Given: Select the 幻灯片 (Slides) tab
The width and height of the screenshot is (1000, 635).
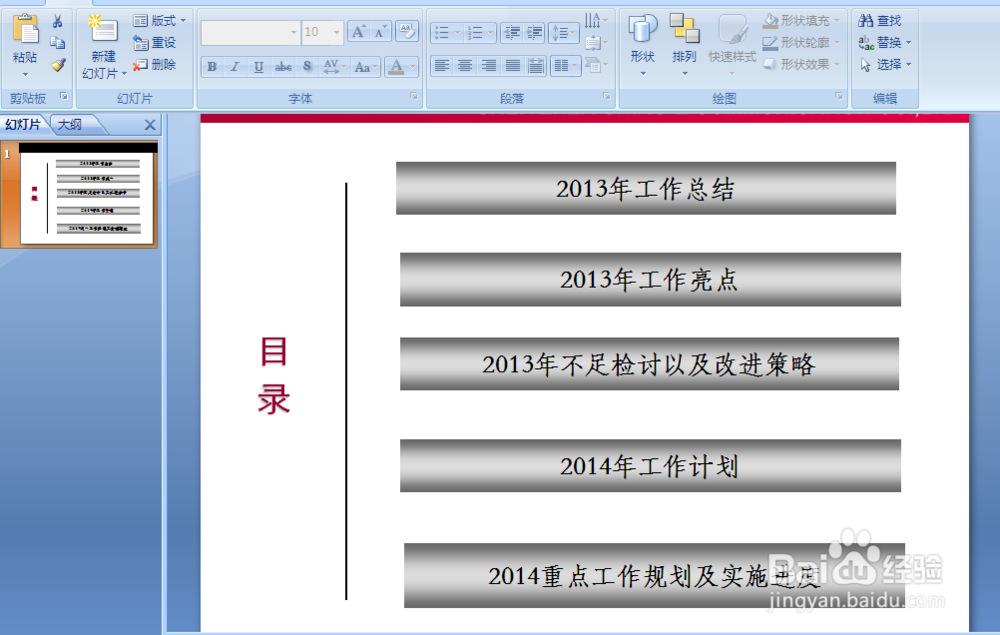Looking at the screenshot, I should pyautogui.click(x=22, y=124).
